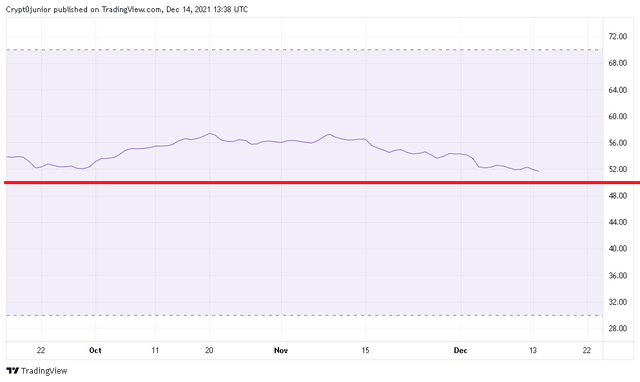Click the 48.00 price axis label
The width and height of the screenshot is (640, 382).
tap(618, 195)
